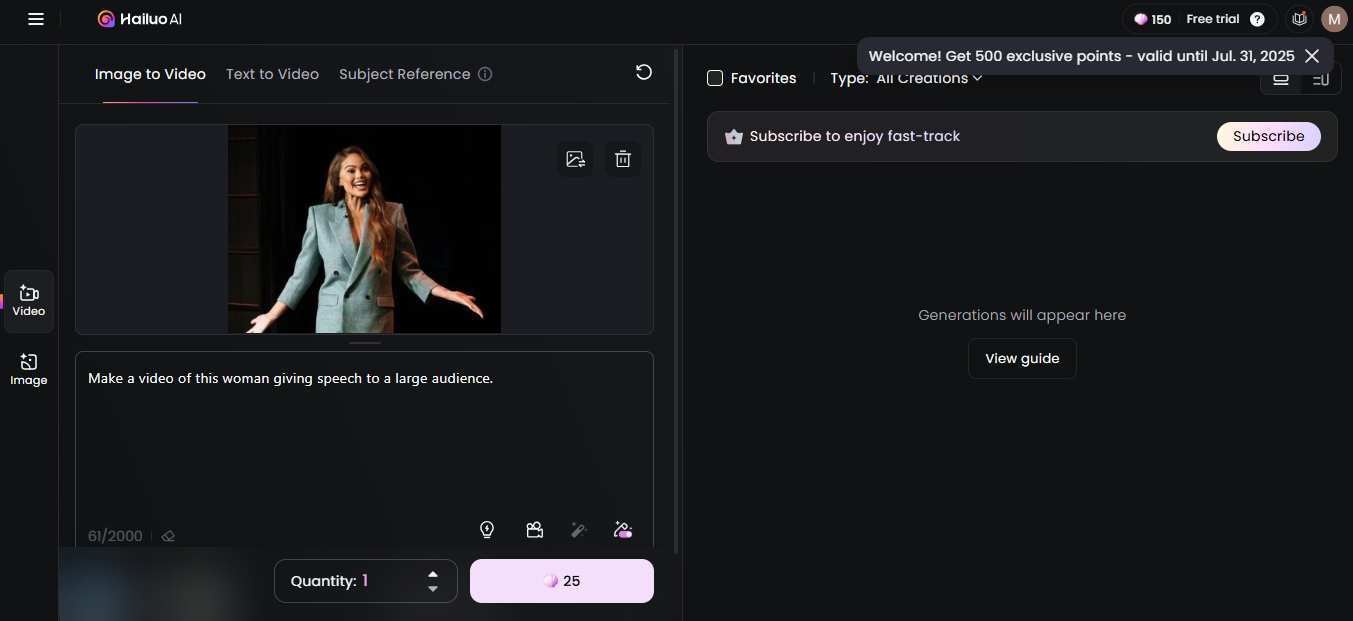
Task: Open the hamburger menu
Action: tap(36, 19)
